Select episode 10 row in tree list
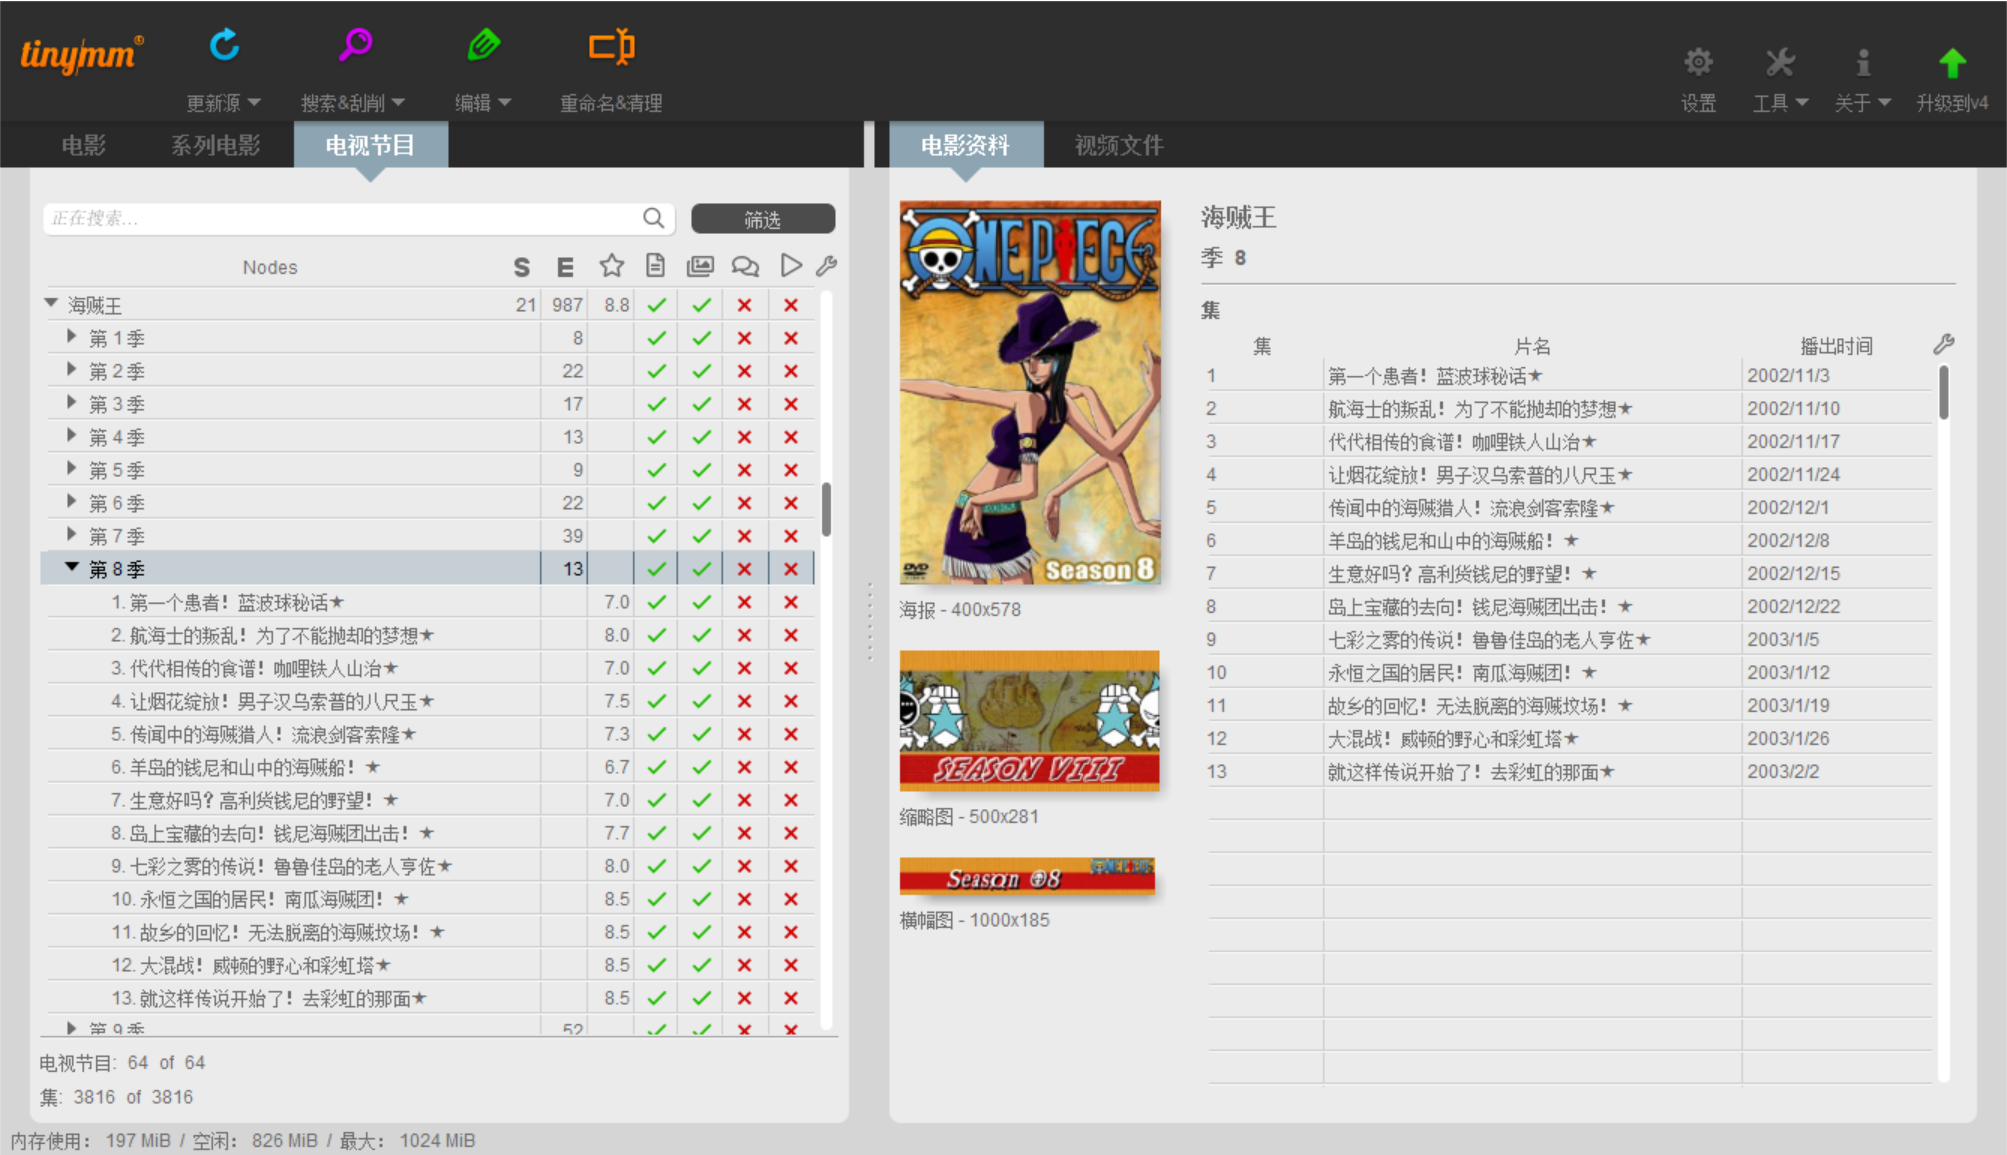Screen dimensions: 2007x1155 [262, 899]
